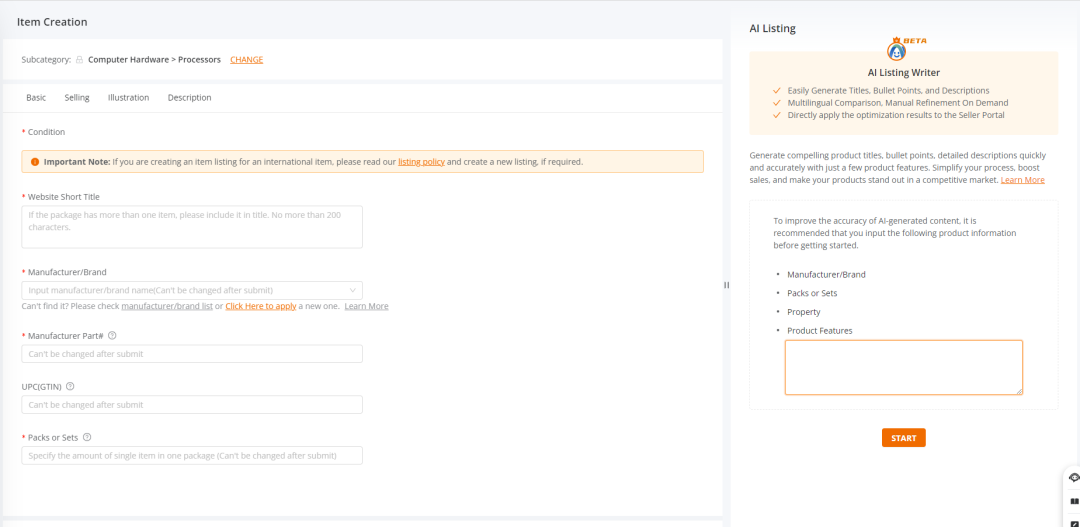Click inside the Product Features text area
The image size is (1080, 527).
point(903,367)
